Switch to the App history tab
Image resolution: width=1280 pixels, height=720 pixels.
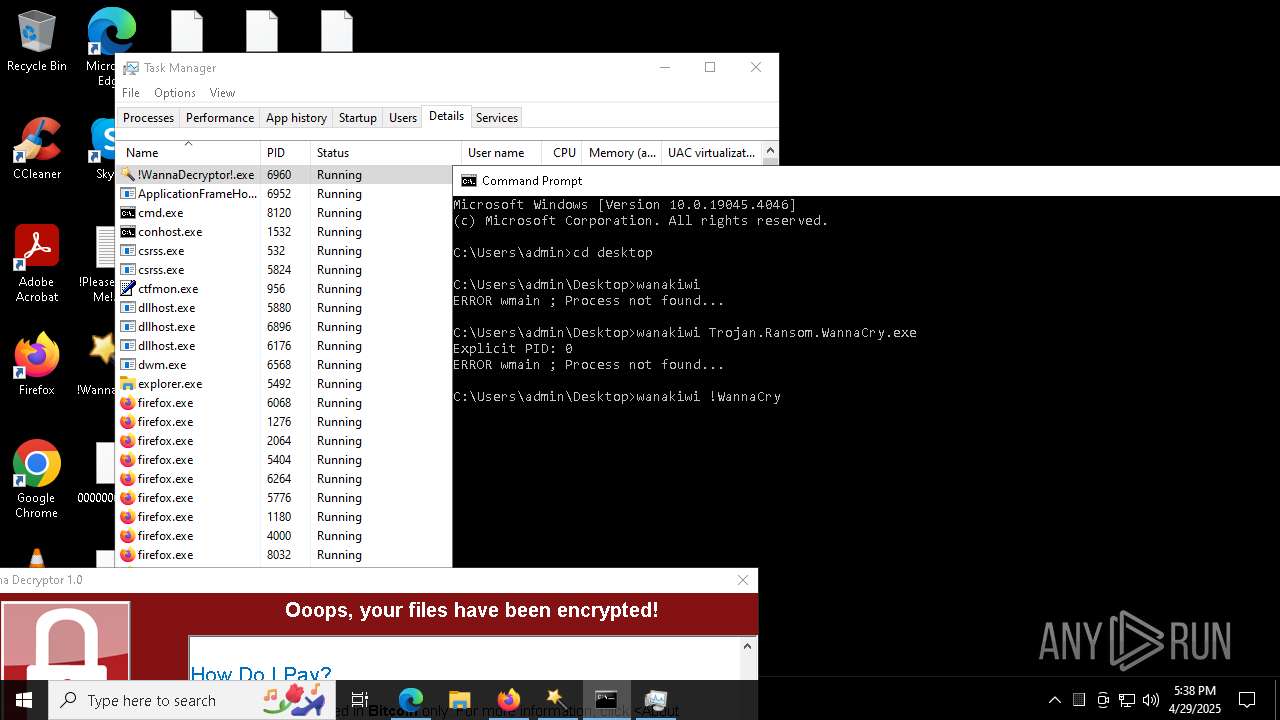[296, 118]
